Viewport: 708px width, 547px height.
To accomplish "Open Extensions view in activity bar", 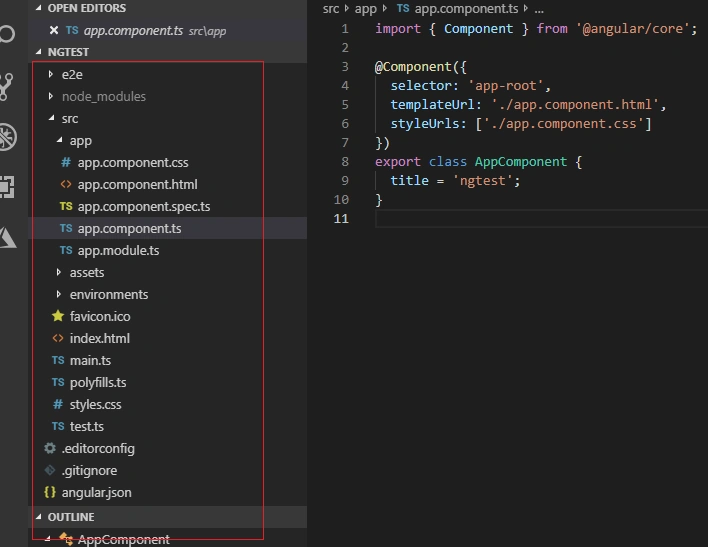I will pyautogui.click(x=7, y=187).
